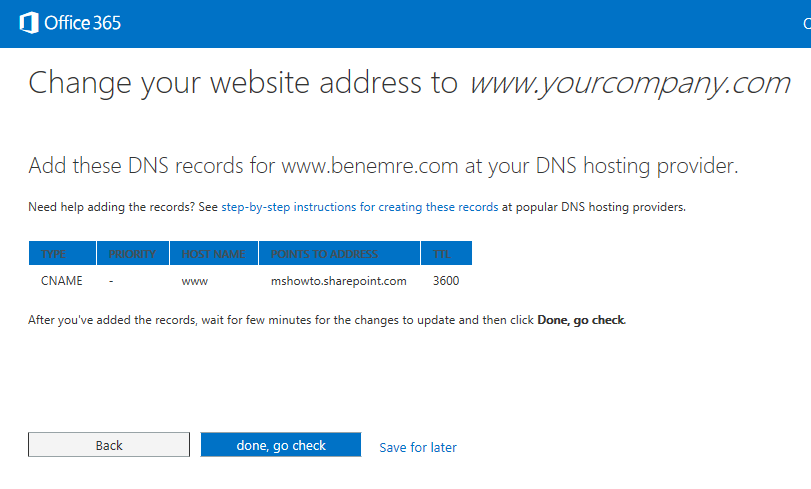The image size is (811, 489).
Task: Click the bold Done, go check instruction text
Action: 581,320
